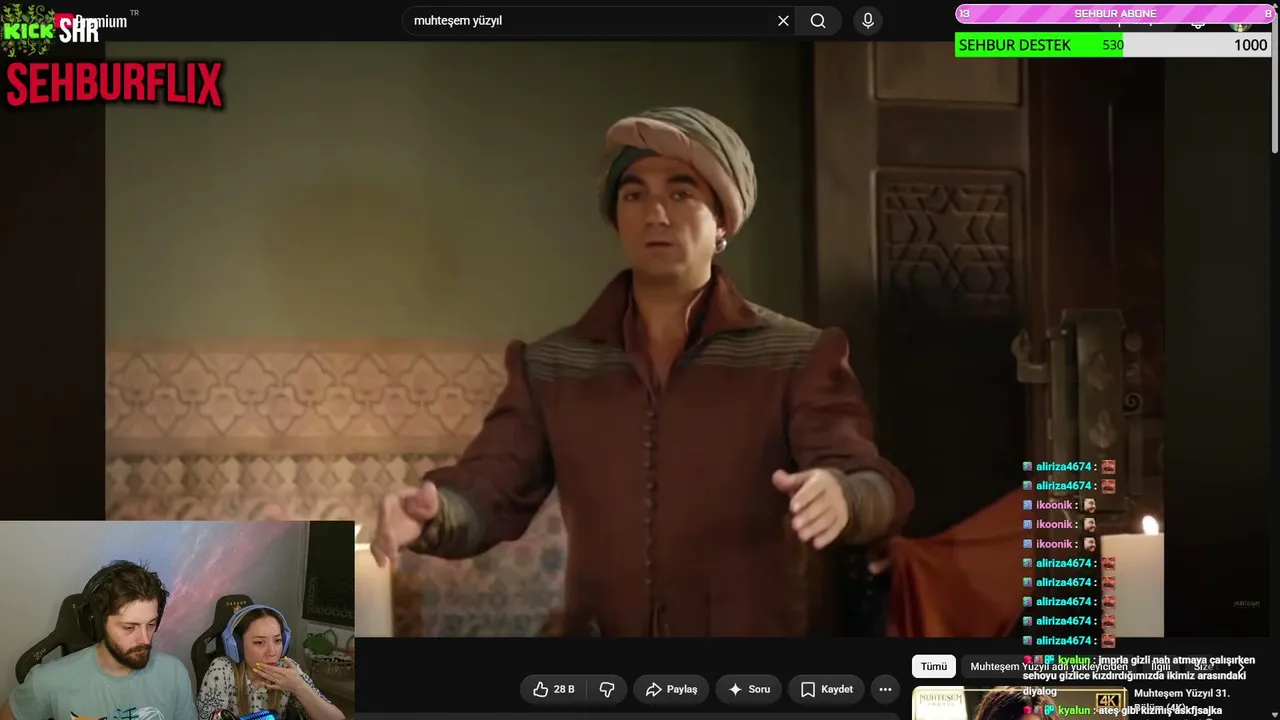Like the video showing 28 B

pyautogui.click(x=554, y=689)
